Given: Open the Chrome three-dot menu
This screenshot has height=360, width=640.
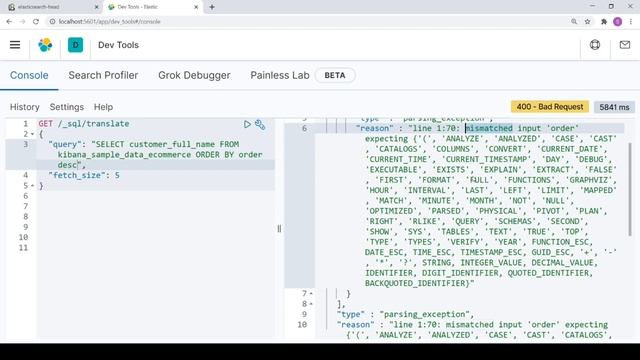Looking at the screenshot, I should (x=631, y=22).
